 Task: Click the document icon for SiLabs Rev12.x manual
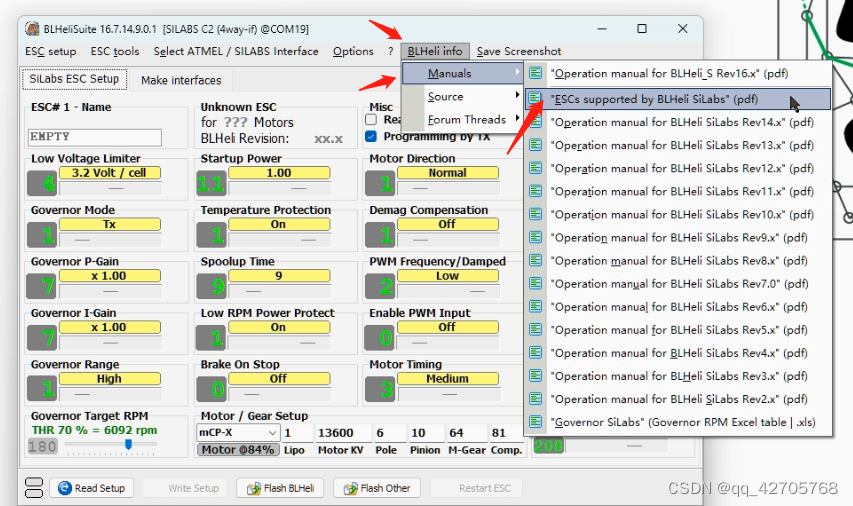(x=536, y=168)
